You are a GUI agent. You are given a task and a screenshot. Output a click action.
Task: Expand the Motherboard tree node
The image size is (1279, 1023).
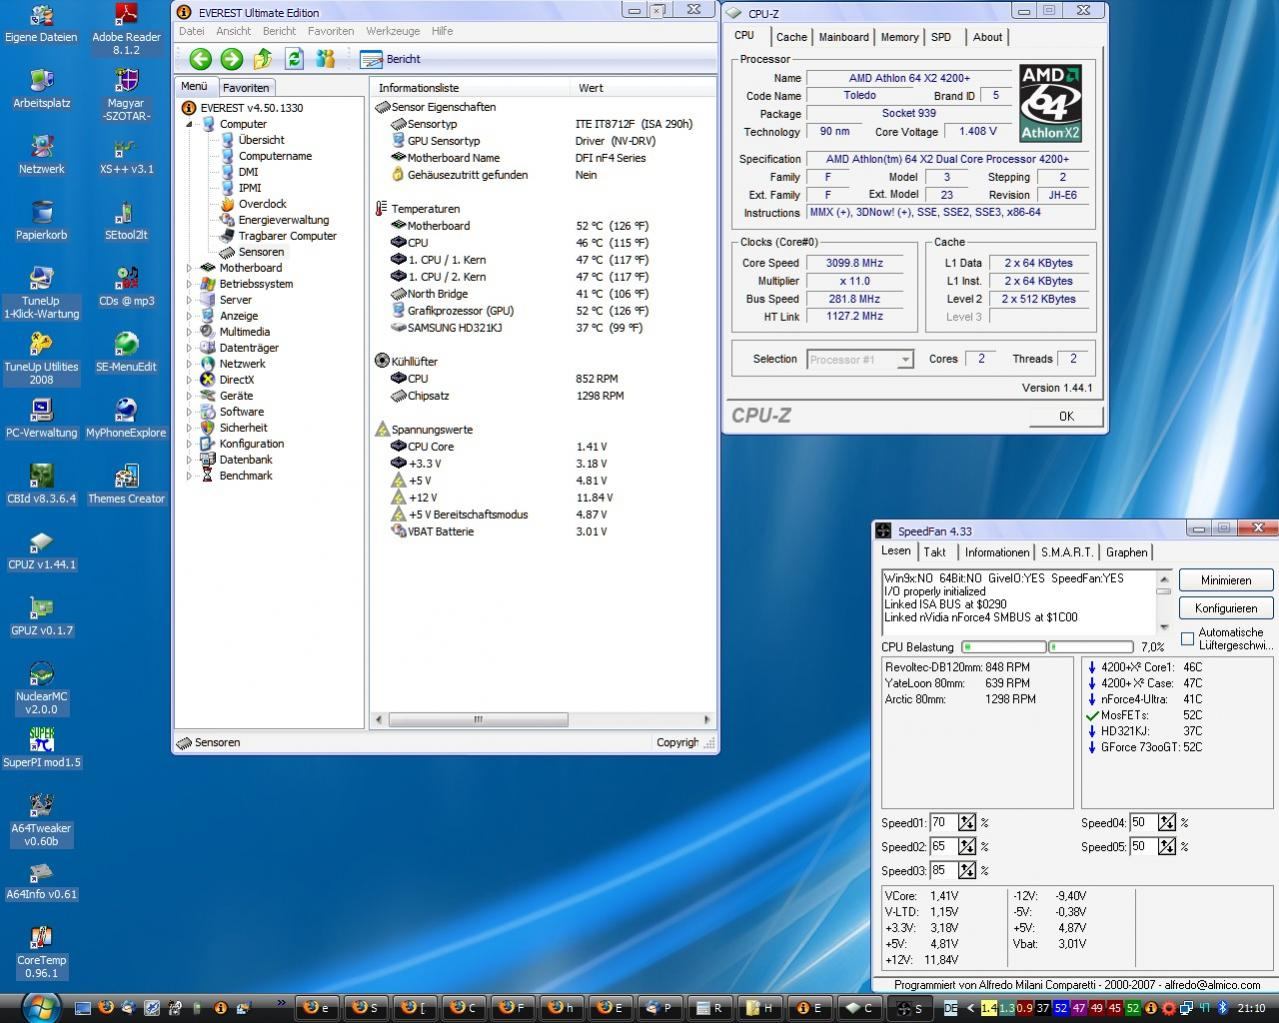(189, 268)
